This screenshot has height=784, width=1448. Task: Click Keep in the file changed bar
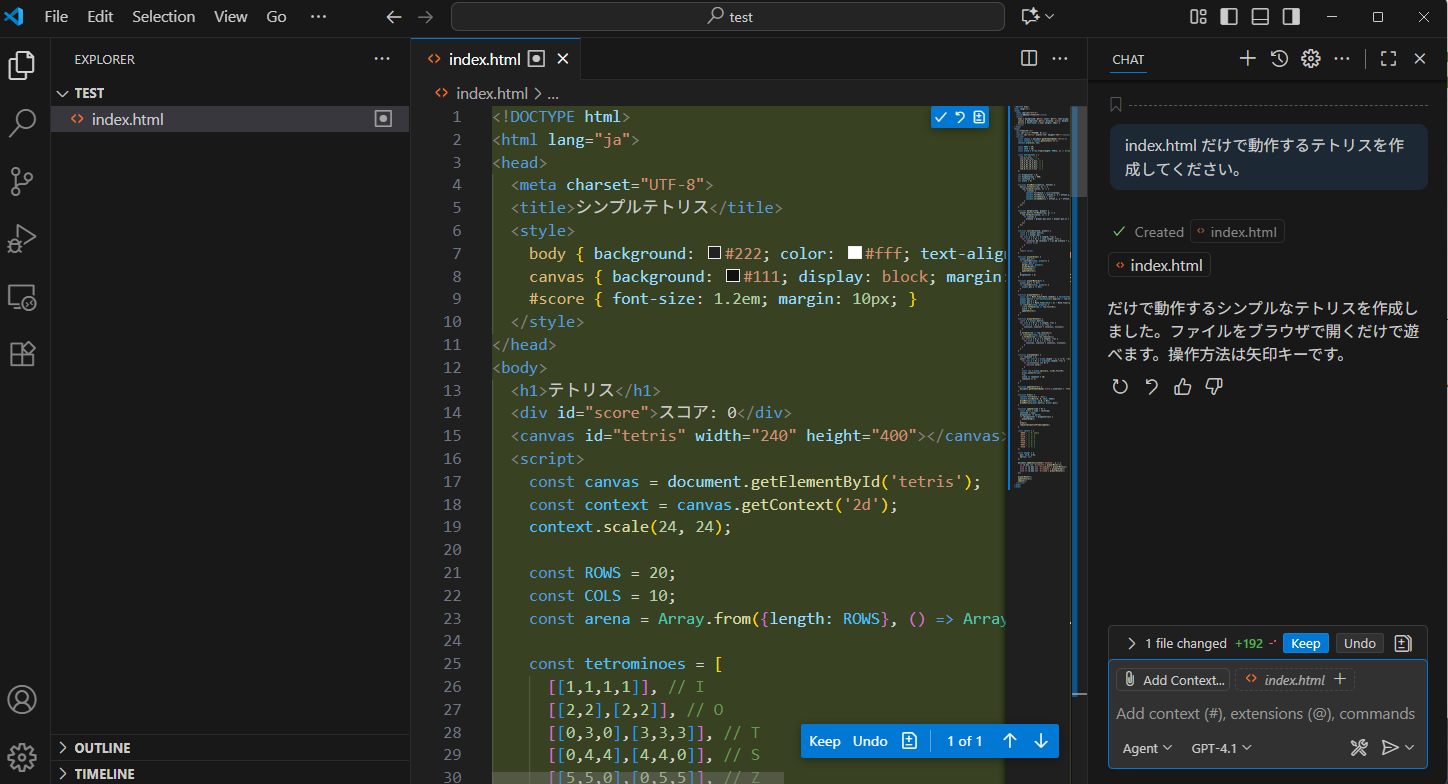click(x=1305, y=643)
